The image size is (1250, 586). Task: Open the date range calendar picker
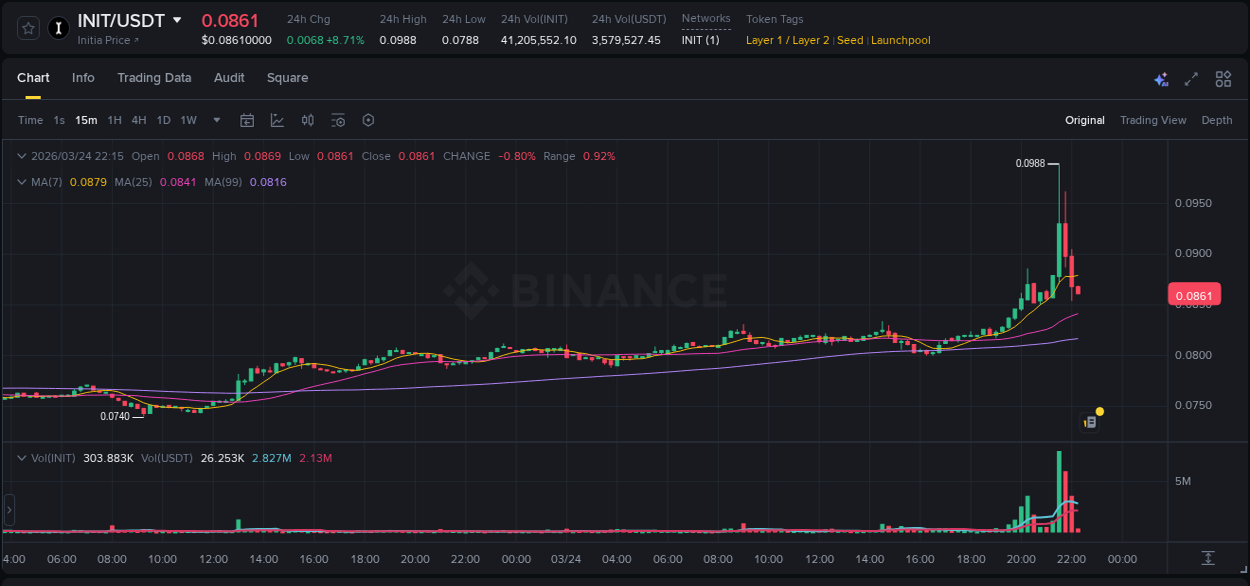point(247,119)
